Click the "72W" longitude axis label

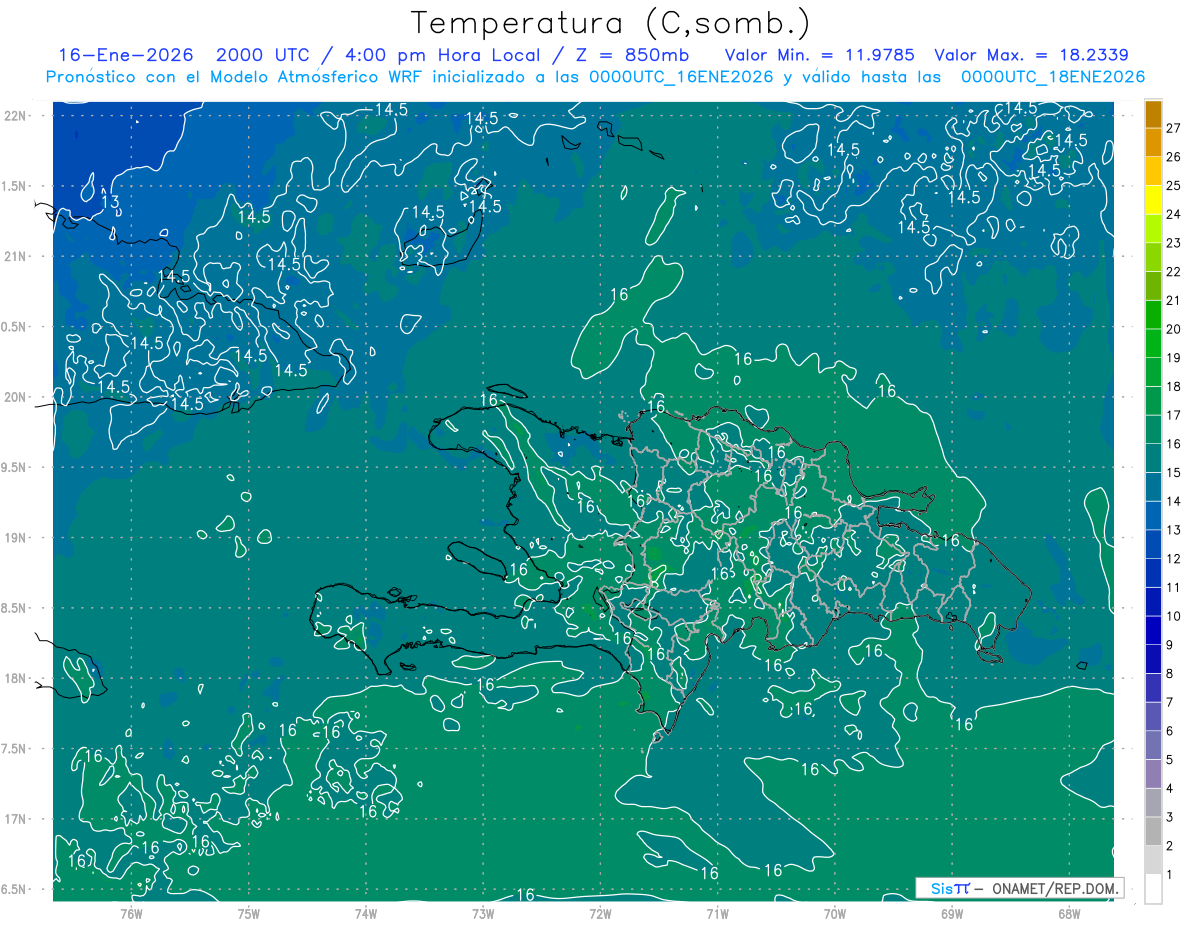600,913
